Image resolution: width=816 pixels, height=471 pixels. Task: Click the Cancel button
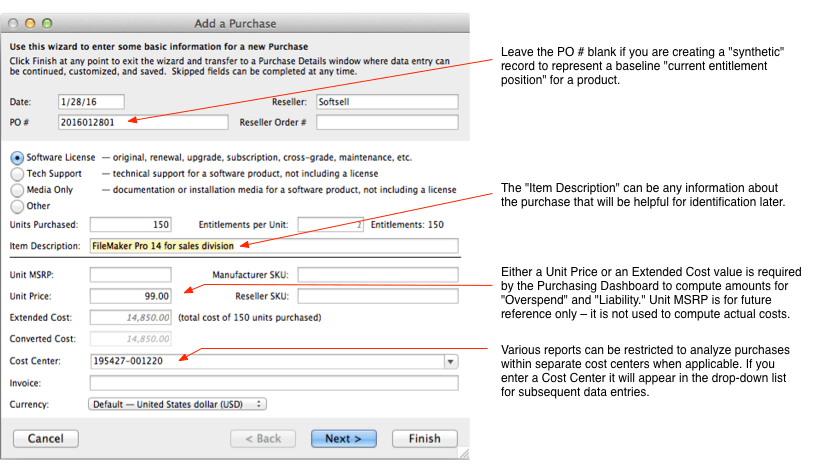pos(46,438)
